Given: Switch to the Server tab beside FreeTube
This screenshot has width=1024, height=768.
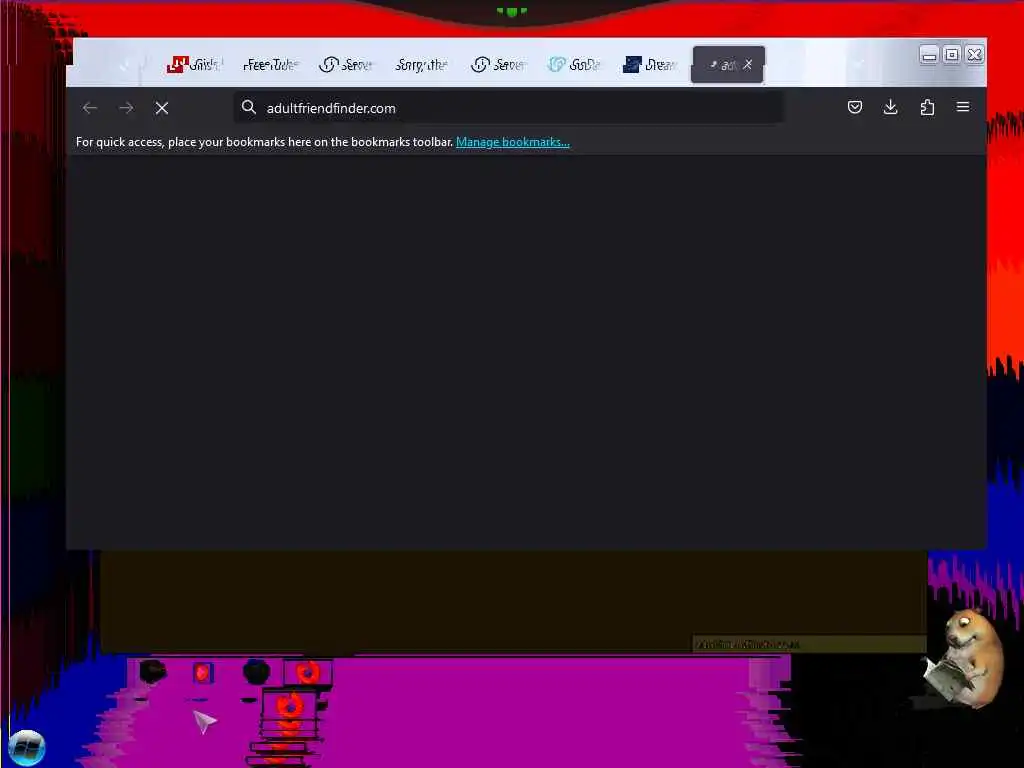Looking at the screenshot, I should [x=346, y=65].
